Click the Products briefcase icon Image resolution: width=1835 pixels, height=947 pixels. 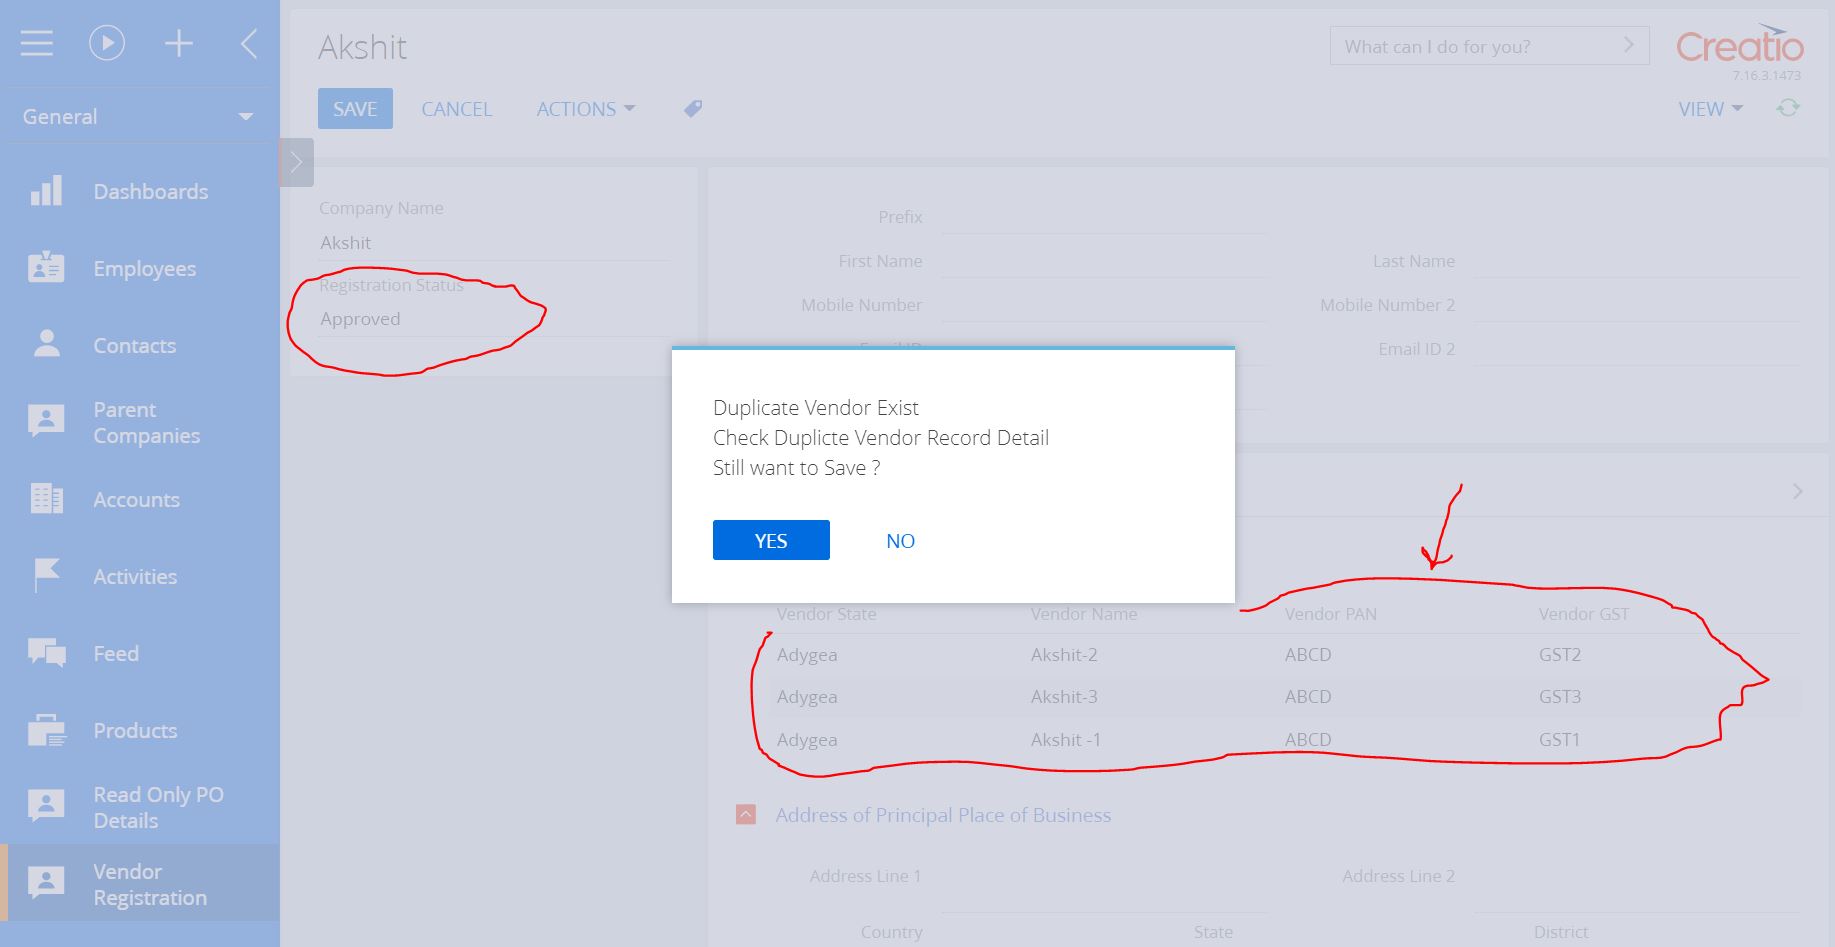point(46,730)
